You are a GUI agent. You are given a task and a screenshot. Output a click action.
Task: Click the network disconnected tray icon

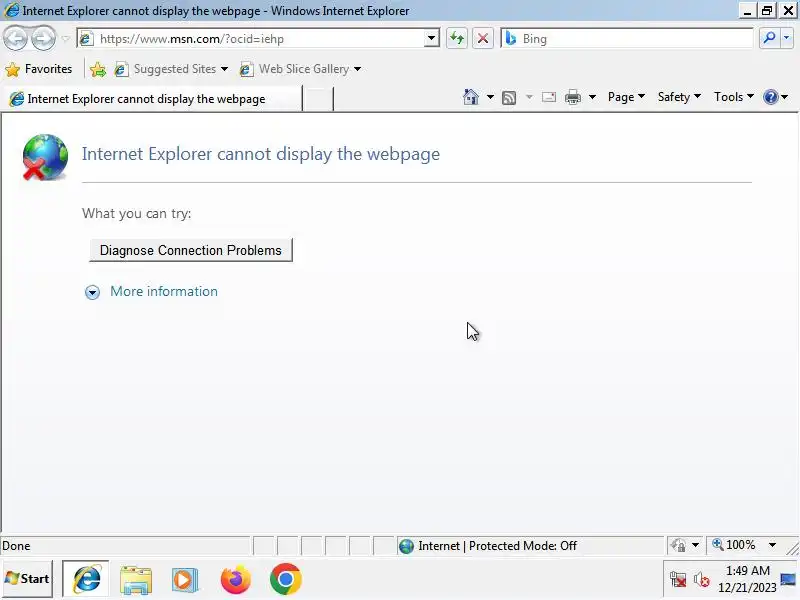678,580
